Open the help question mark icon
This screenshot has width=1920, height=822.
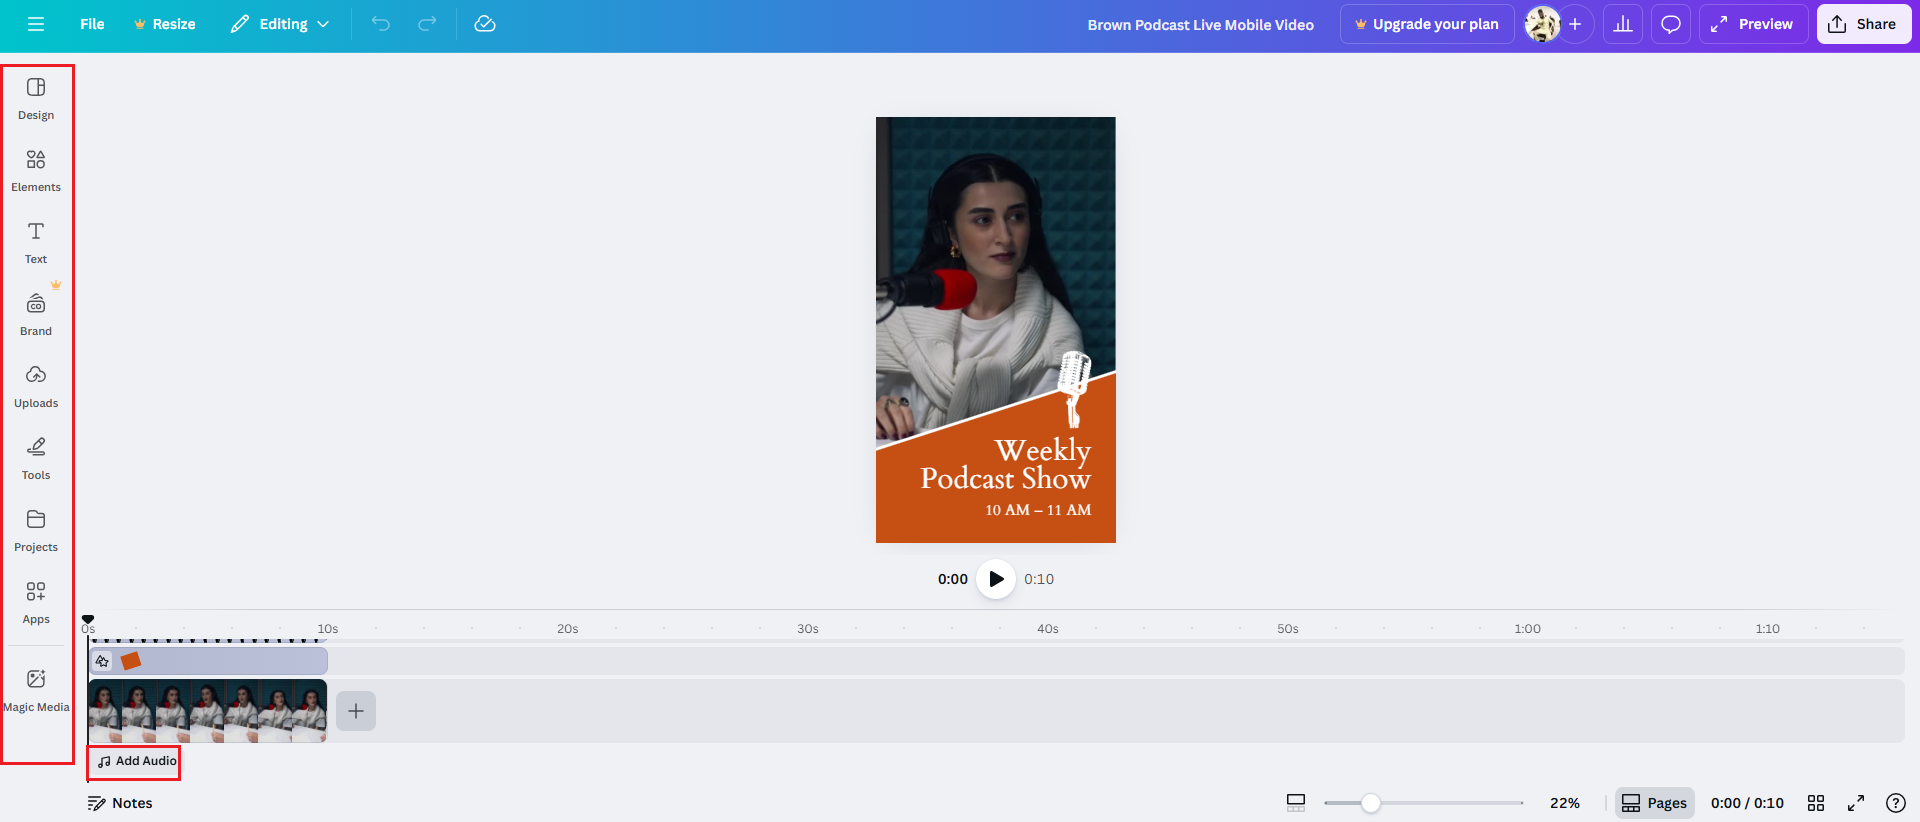1896,803
